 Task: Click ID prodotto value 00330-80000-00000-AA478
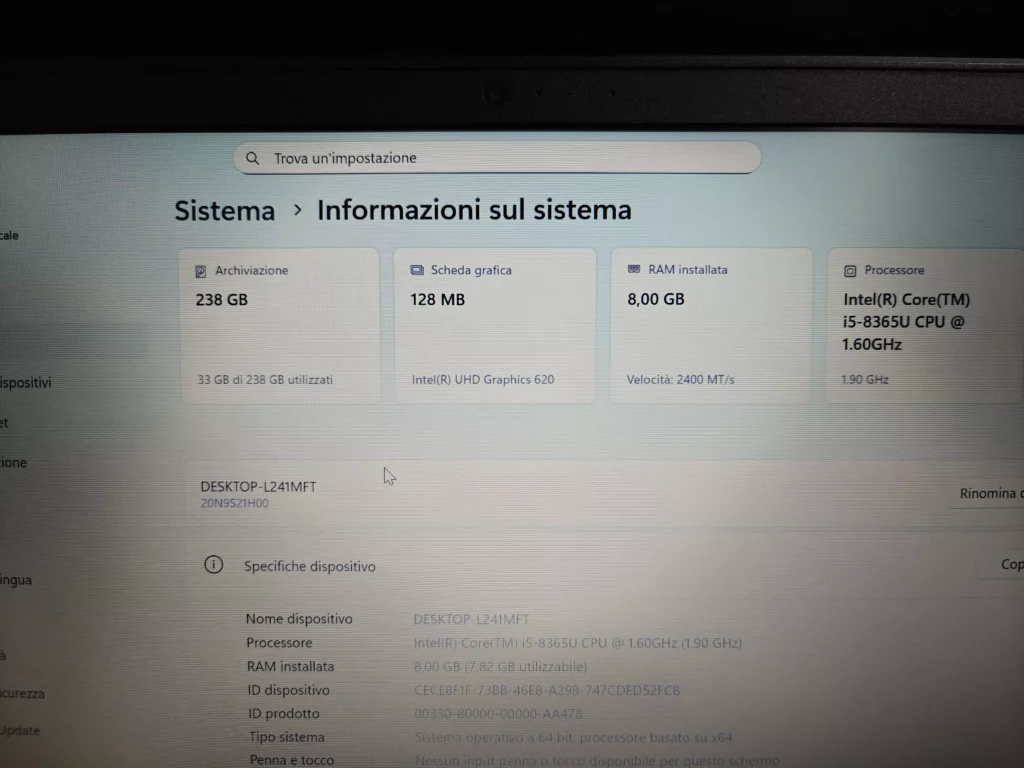point(498,714)
